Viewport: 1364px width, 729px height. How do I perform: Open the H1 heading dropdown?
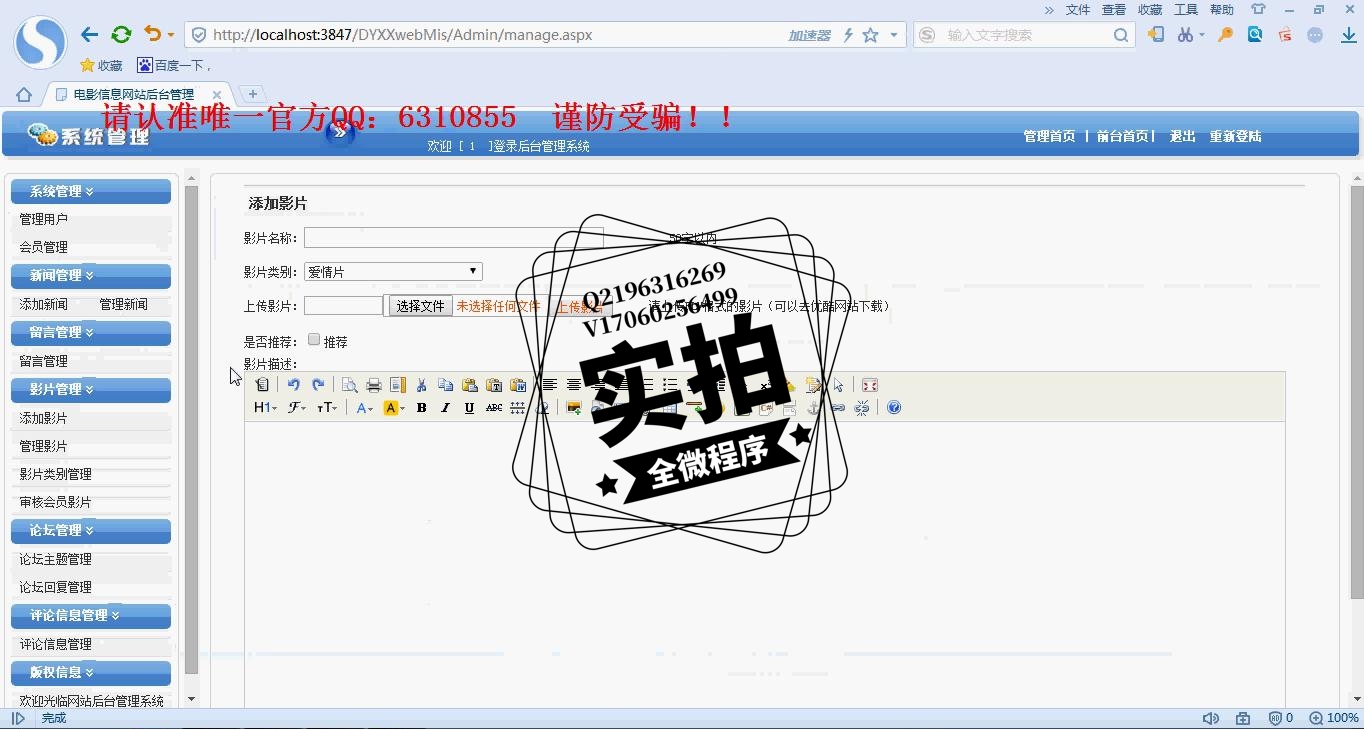(x=265, y=407)
